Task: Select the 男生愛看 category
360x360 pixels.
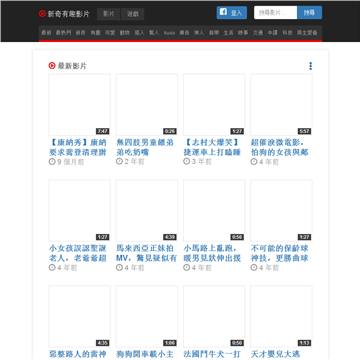Action: pos(307,33)
